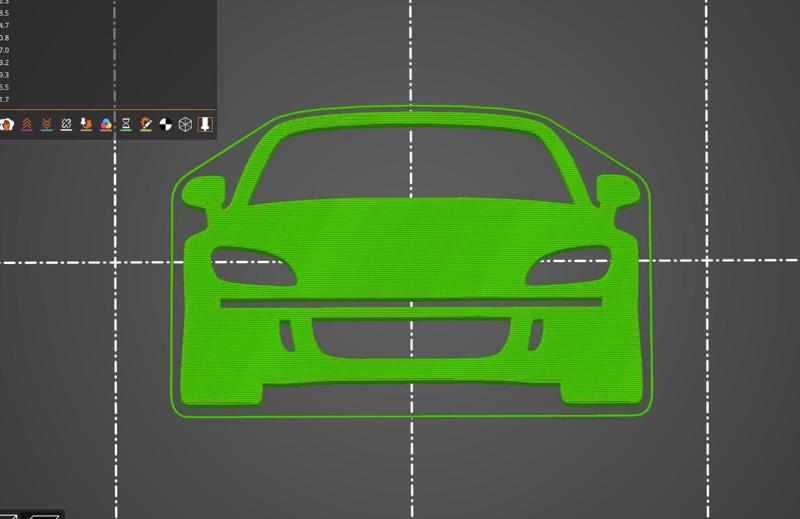Screen dimensions: 800x519
Task: Select the green car model preview
Action: (x=411, y=260)
